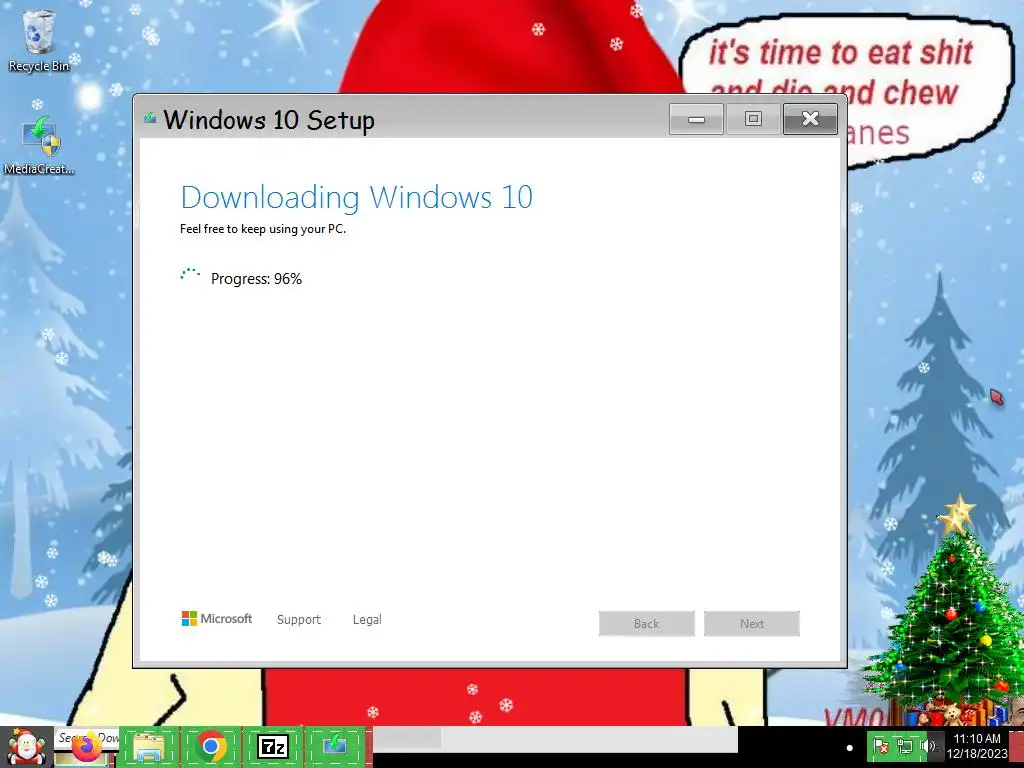The width and height of the screenshot is (1024, 768).
Task: Open File Explorer from the taskbar
Action: 149,746
